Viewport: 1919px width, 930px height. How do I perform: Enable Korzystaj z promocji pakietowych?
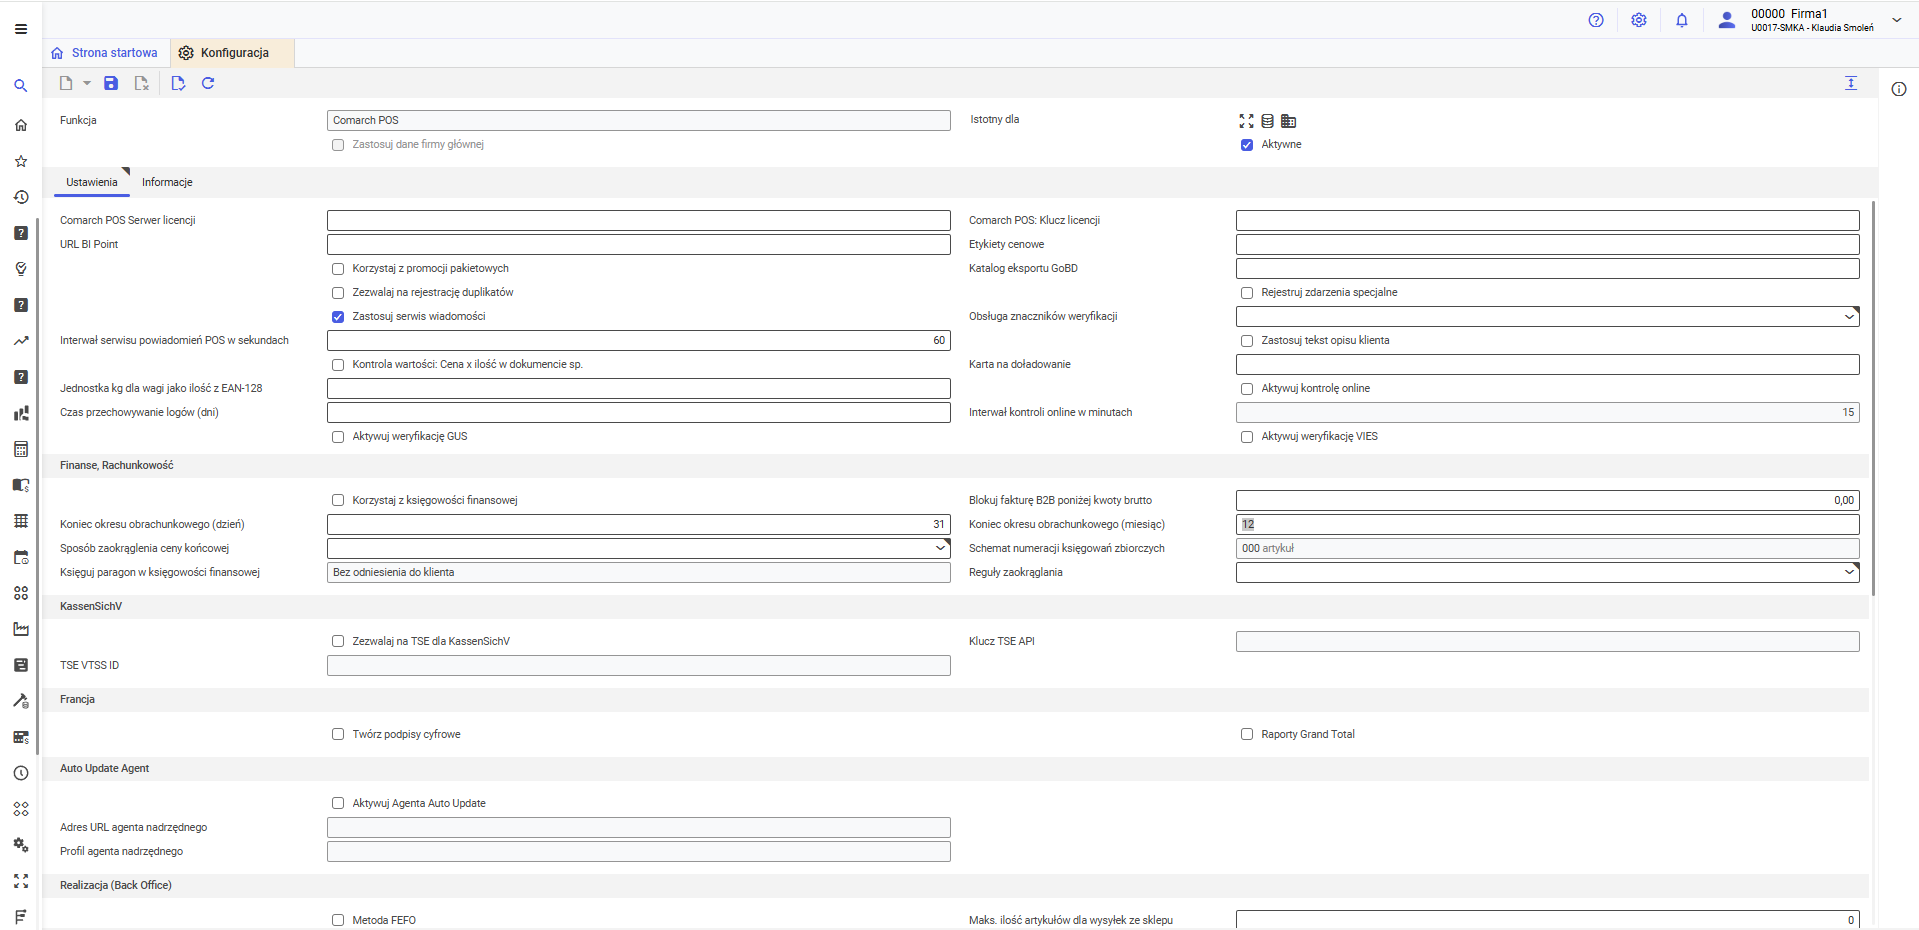pos(338,269)
